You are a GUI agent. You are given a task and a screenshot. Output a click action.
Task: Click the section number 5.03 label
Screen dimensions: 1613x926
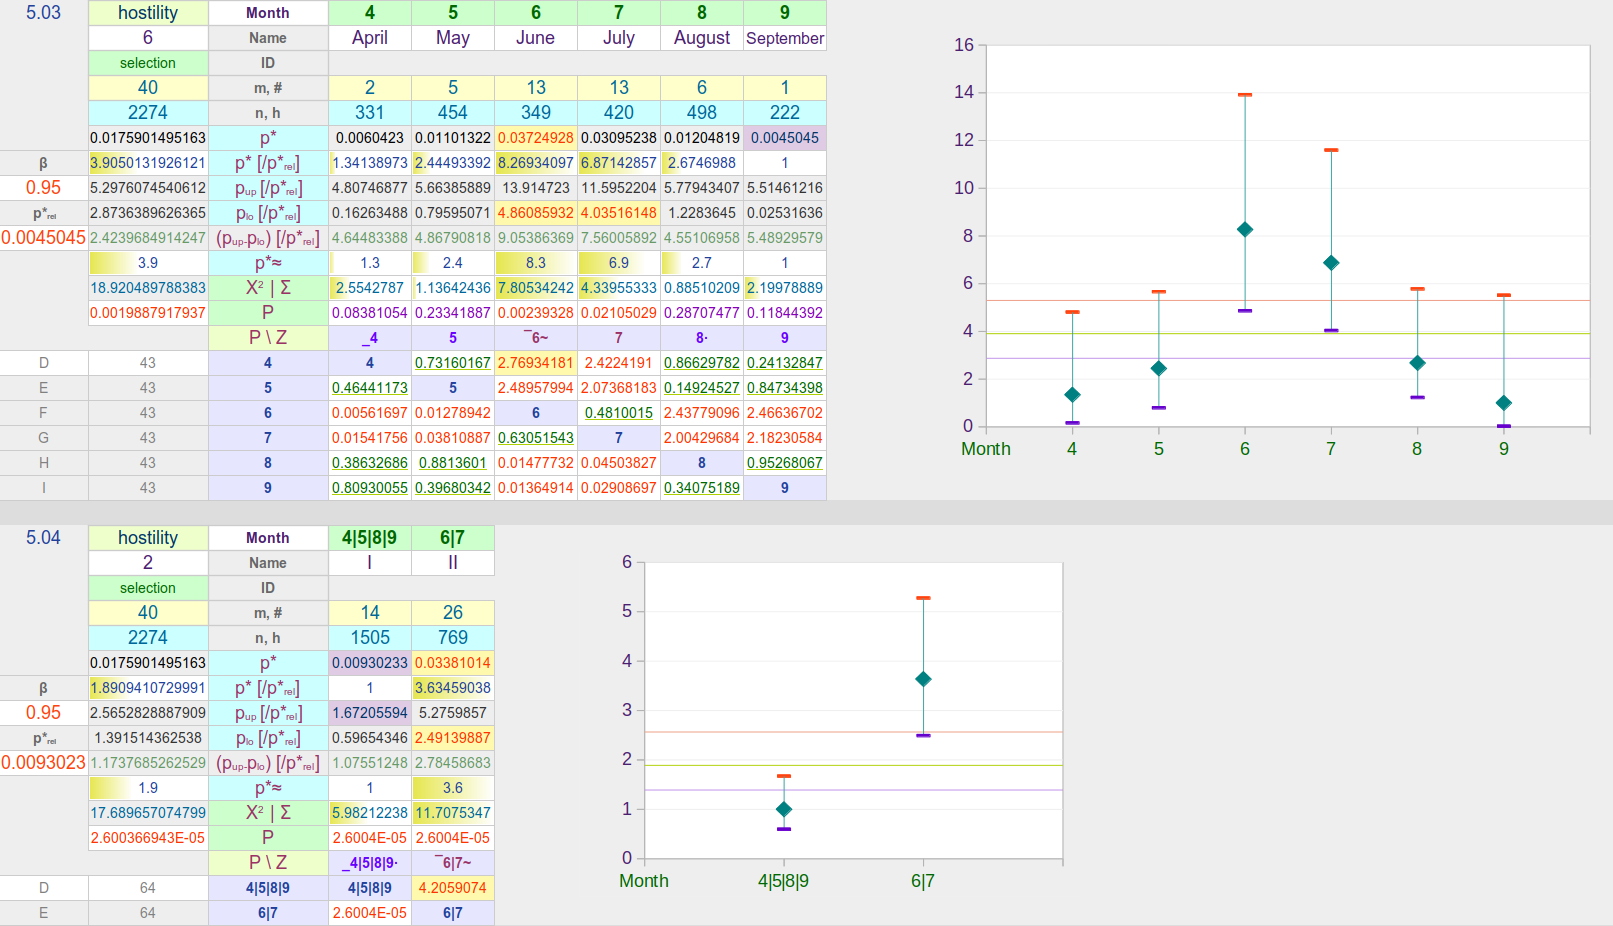(x=43, y=13)
